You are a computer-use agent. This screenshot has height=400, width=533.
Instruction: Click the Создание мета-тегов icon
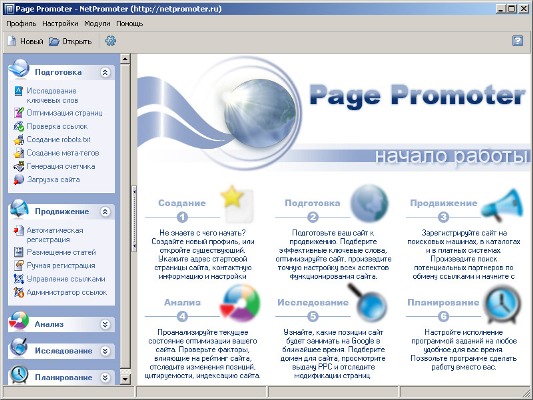pyautogui.click(x=19, y=153)
